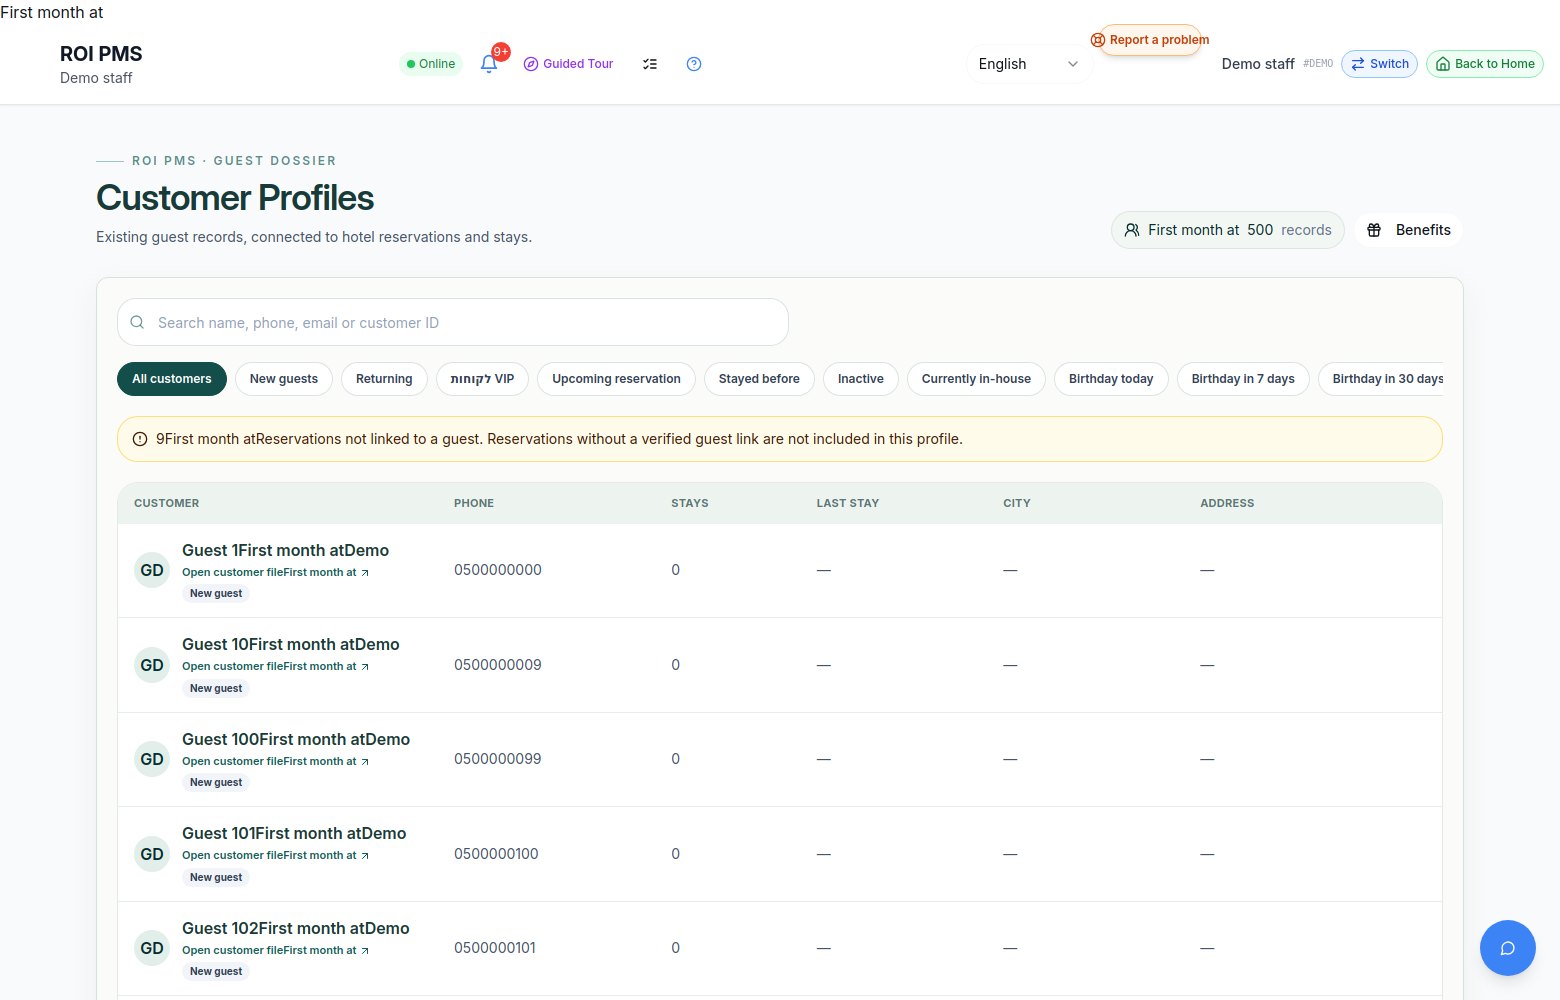Click phone number 0500000099
The height and width of the screenshot is (1000, 1560).
tap(498, 759)
